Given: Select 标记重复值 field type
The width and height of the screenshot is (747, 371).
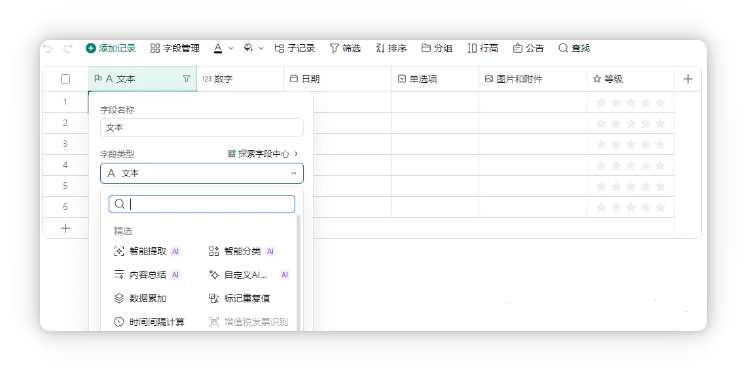Looking at the screenshot, I should tap(240, 299).
